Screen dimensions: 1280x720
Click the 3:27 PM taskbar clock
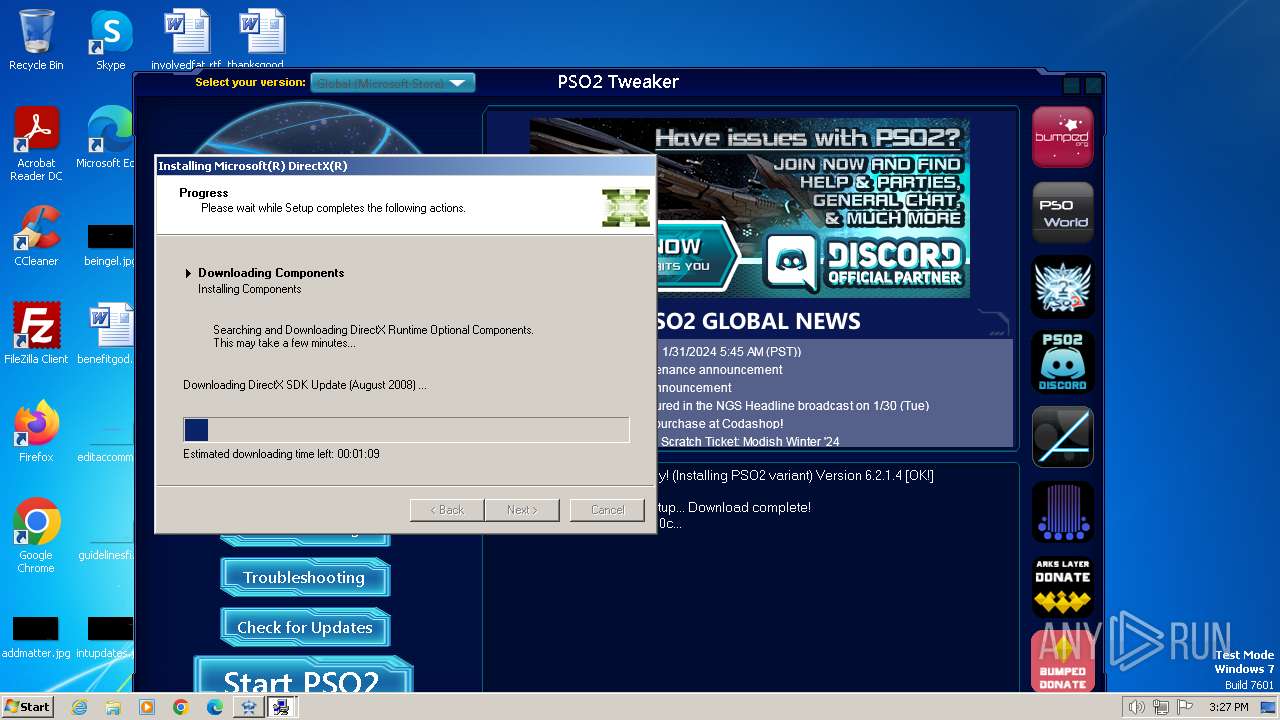coord(1229,707)
